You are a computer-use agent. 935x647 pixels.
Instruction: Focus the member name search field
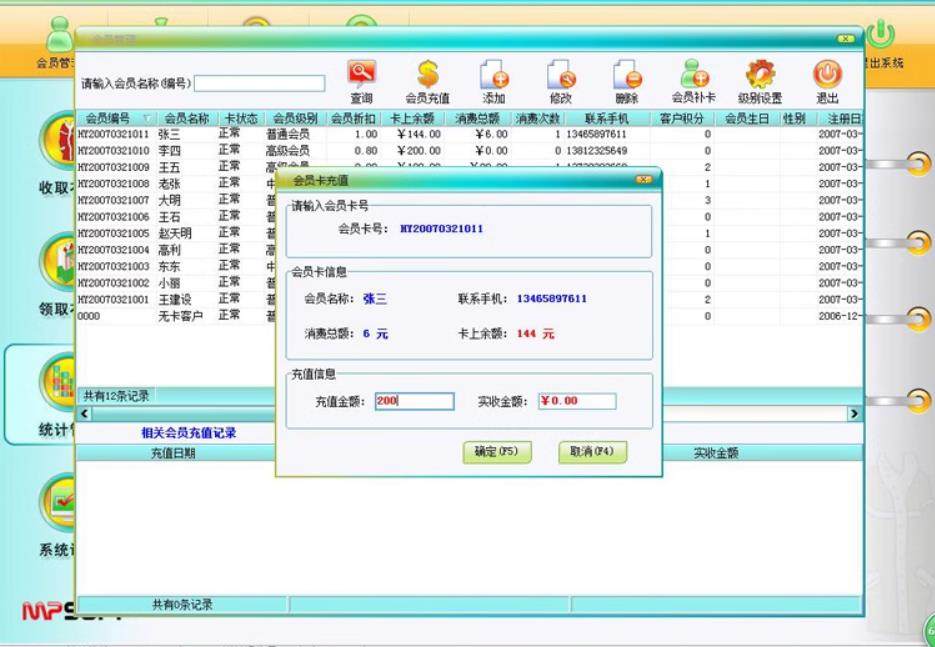click(259, 83)
